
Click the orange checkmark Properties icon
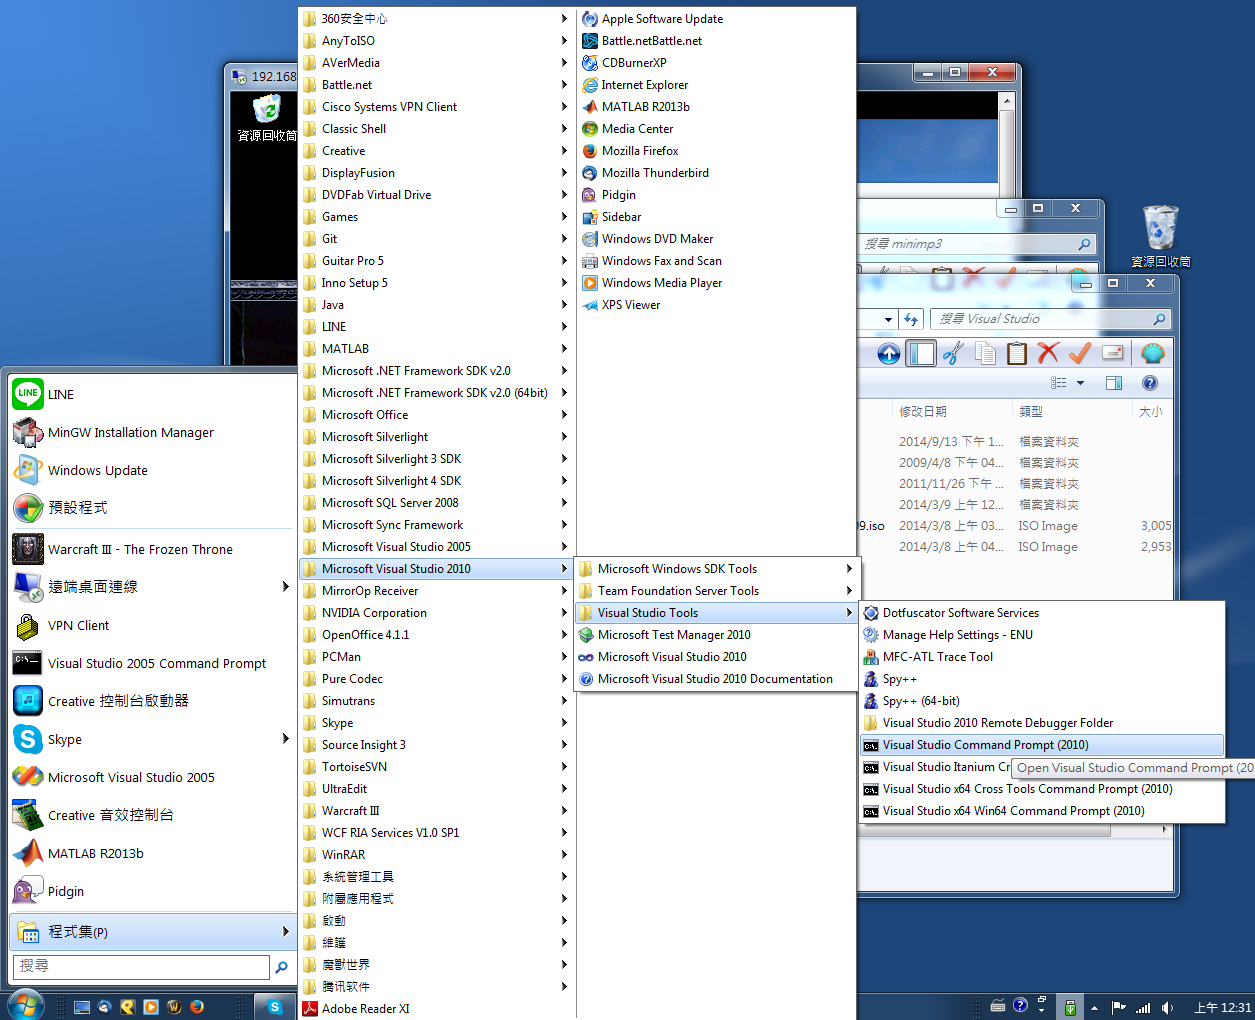coord(1080,353)
